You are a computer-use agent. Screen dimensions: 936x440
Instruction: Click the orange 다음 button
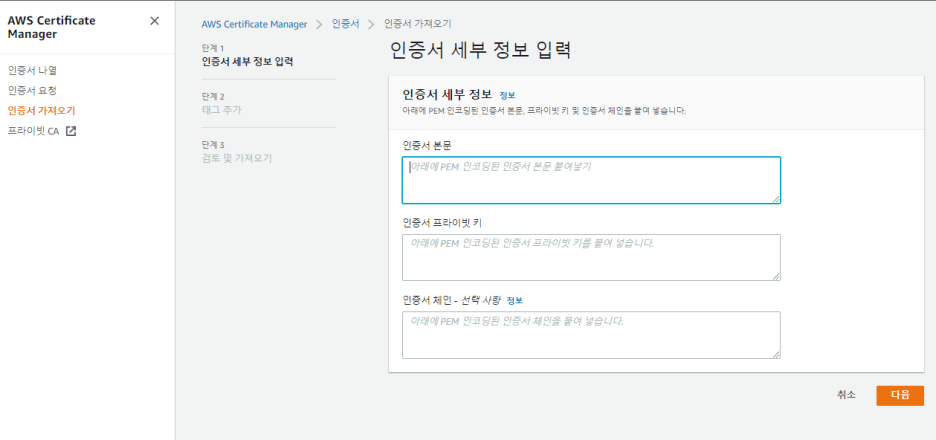coord(899,395)
